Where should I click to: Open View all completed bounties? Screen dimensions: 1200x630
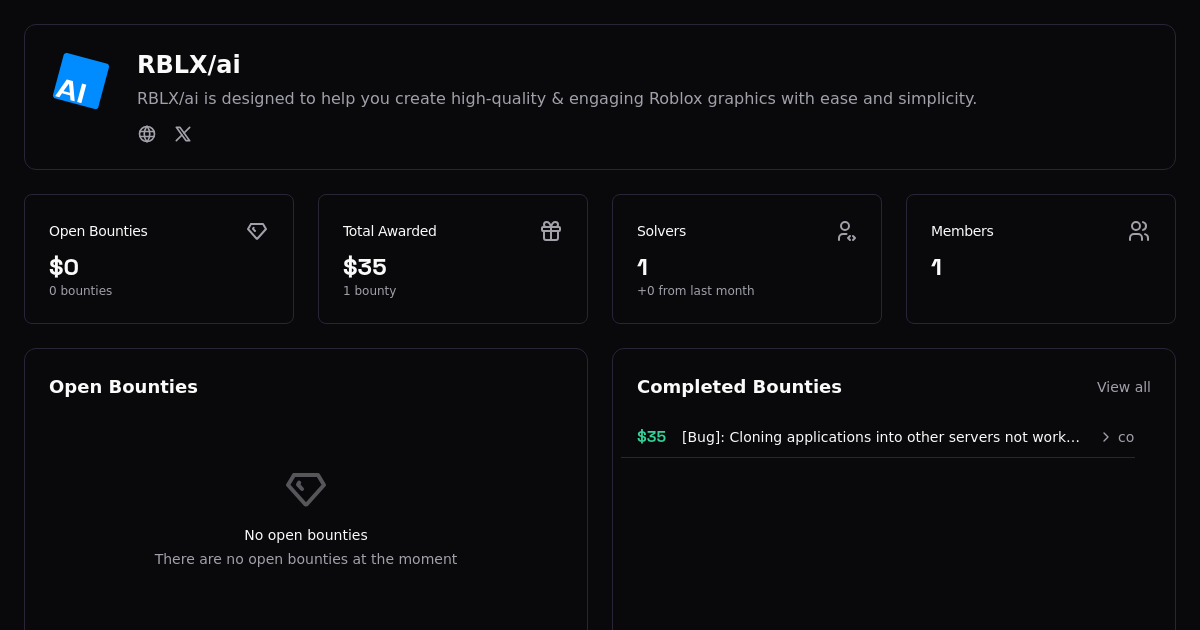pos(1123,387)
